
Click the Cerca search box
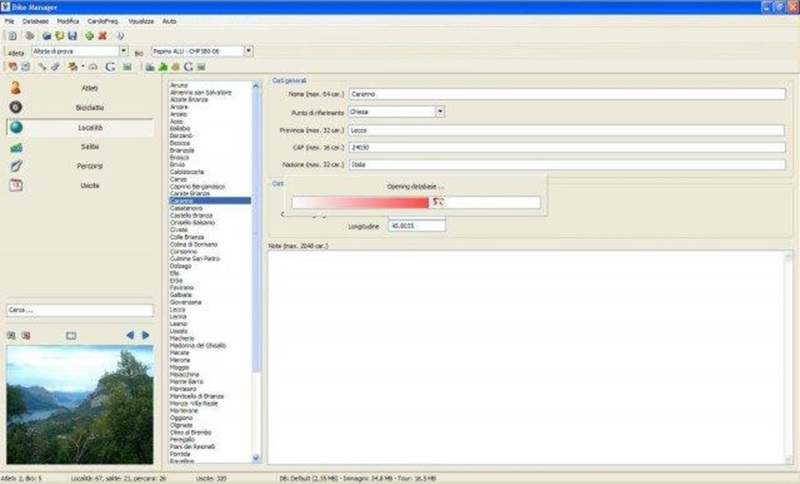click(80, 310)
